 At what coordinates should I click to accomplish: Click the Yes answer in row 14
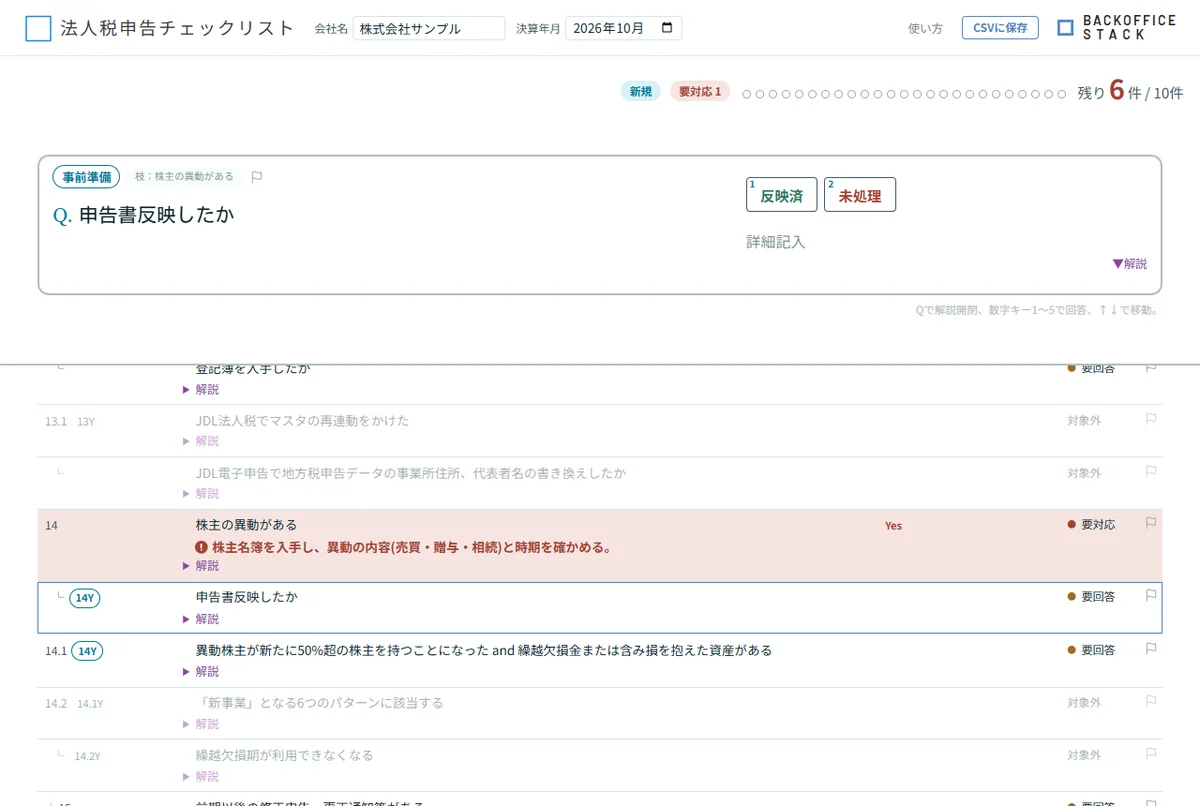point(893,525)
